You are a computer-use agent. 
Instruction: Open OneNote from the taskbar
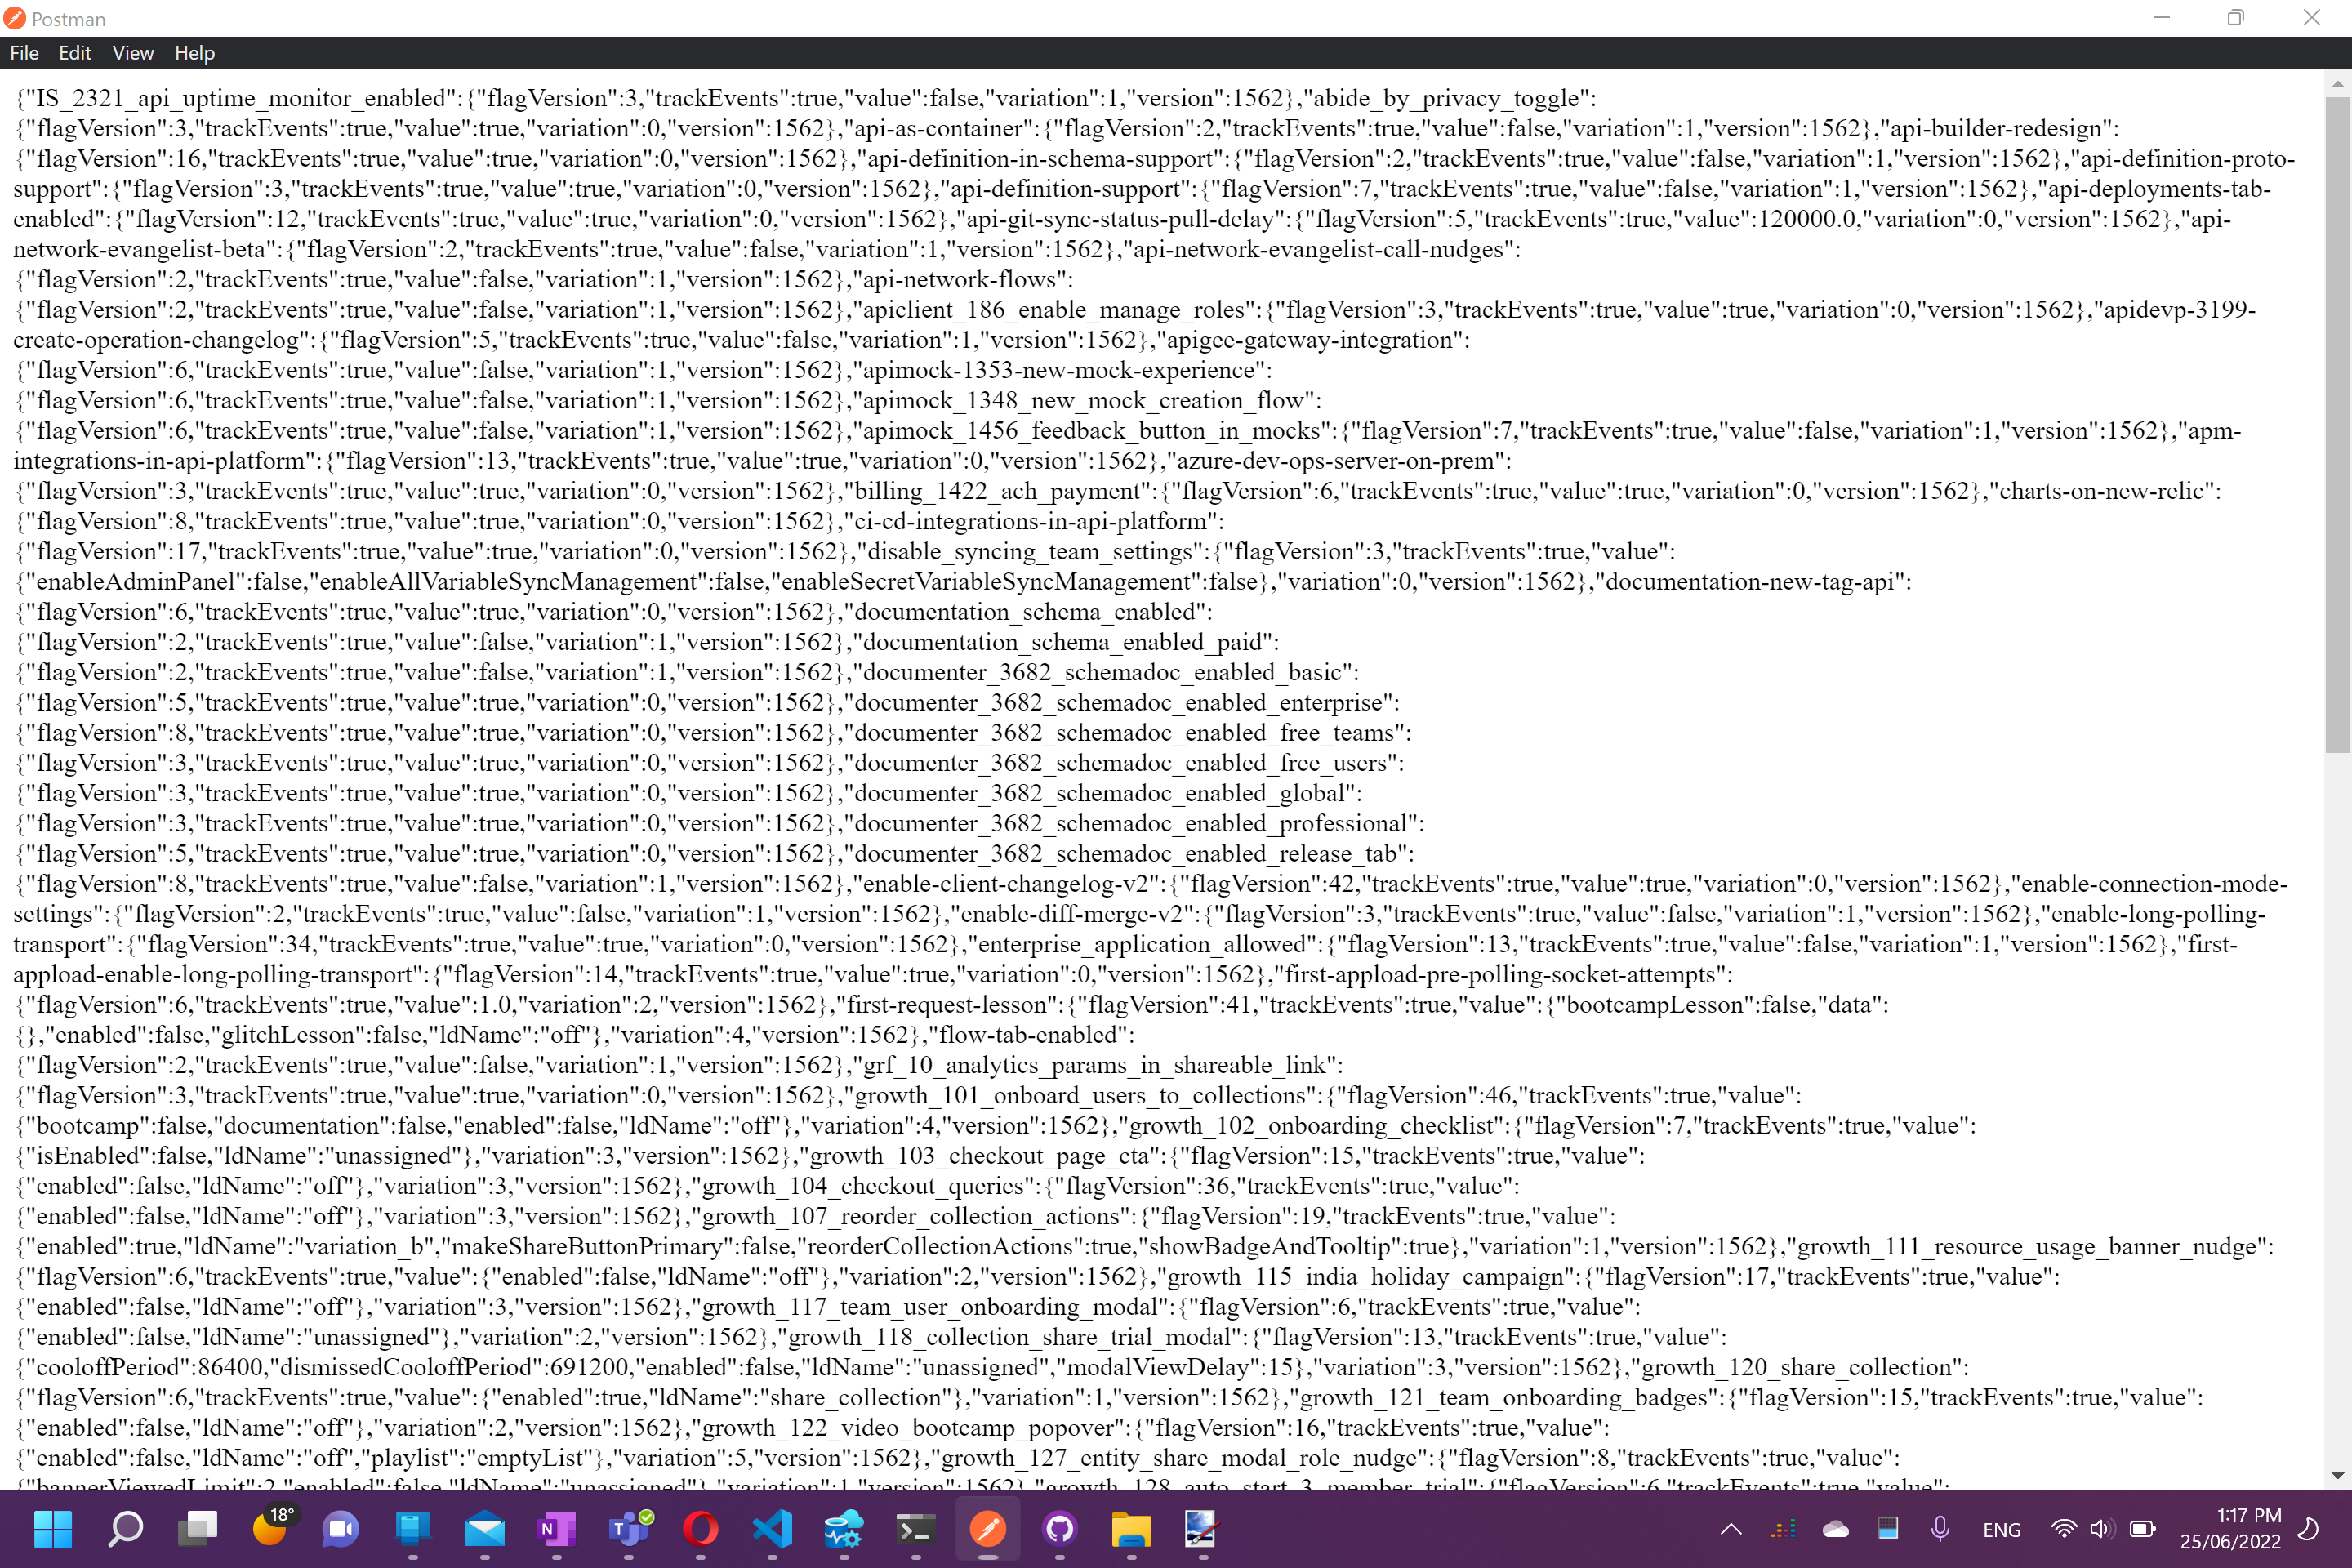556,1528
